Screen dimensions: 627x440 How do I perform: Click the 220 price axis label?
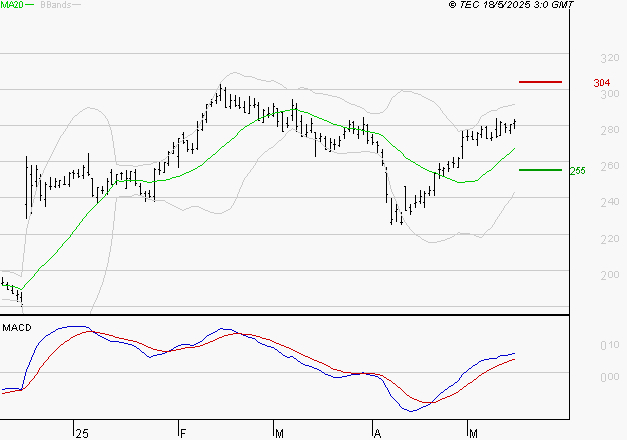coord(609,239)
